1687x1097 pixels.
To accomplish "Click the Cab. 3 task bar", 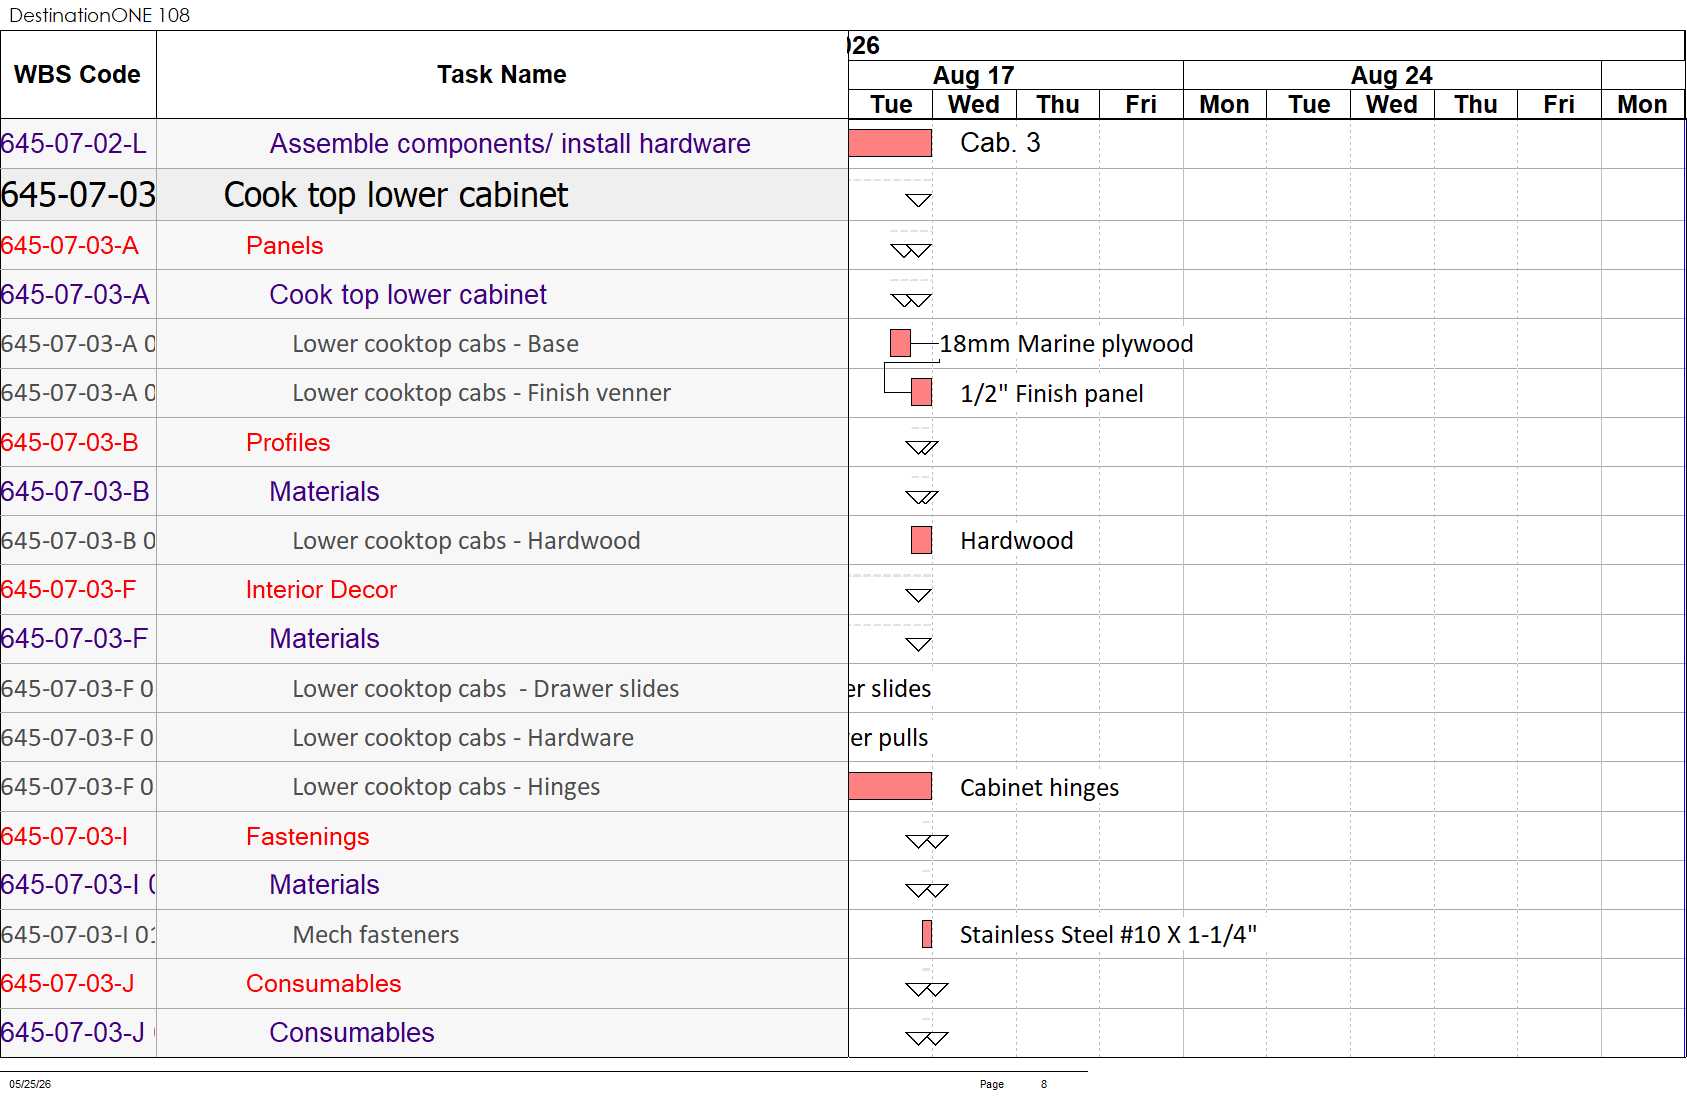I will [890, 143].
